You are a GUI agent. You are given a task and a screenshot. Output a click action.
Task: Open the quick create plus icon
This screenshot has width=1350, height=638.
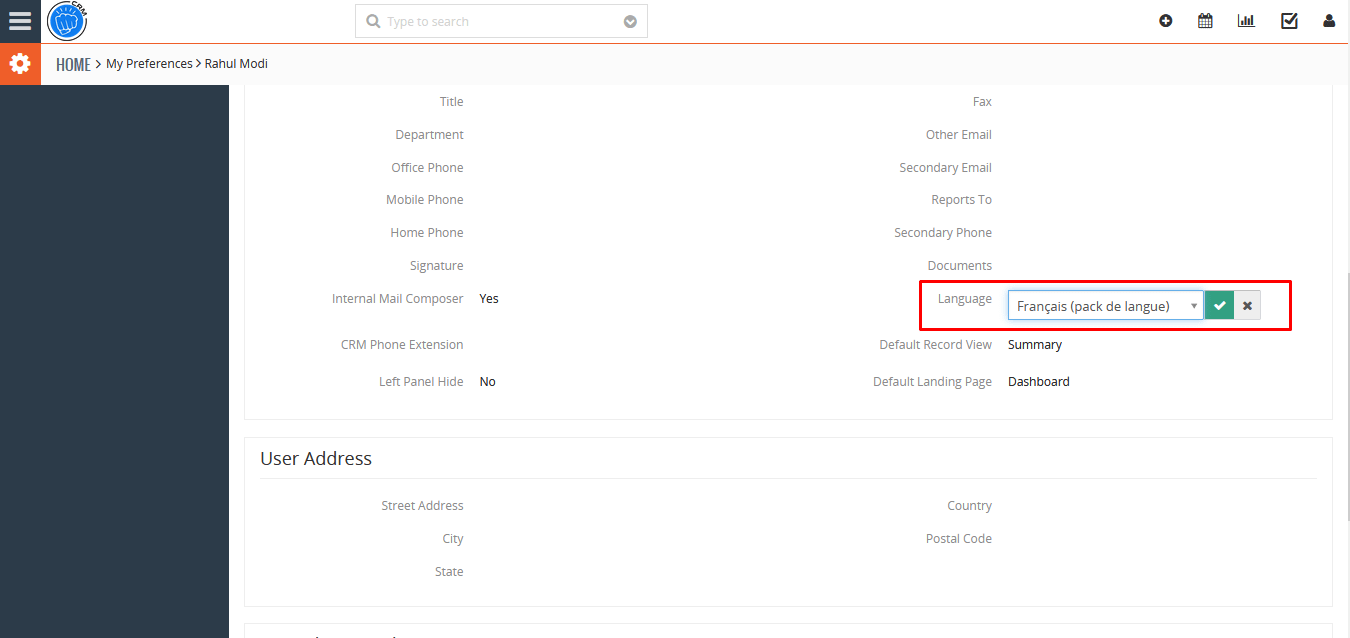point(1165,20)
